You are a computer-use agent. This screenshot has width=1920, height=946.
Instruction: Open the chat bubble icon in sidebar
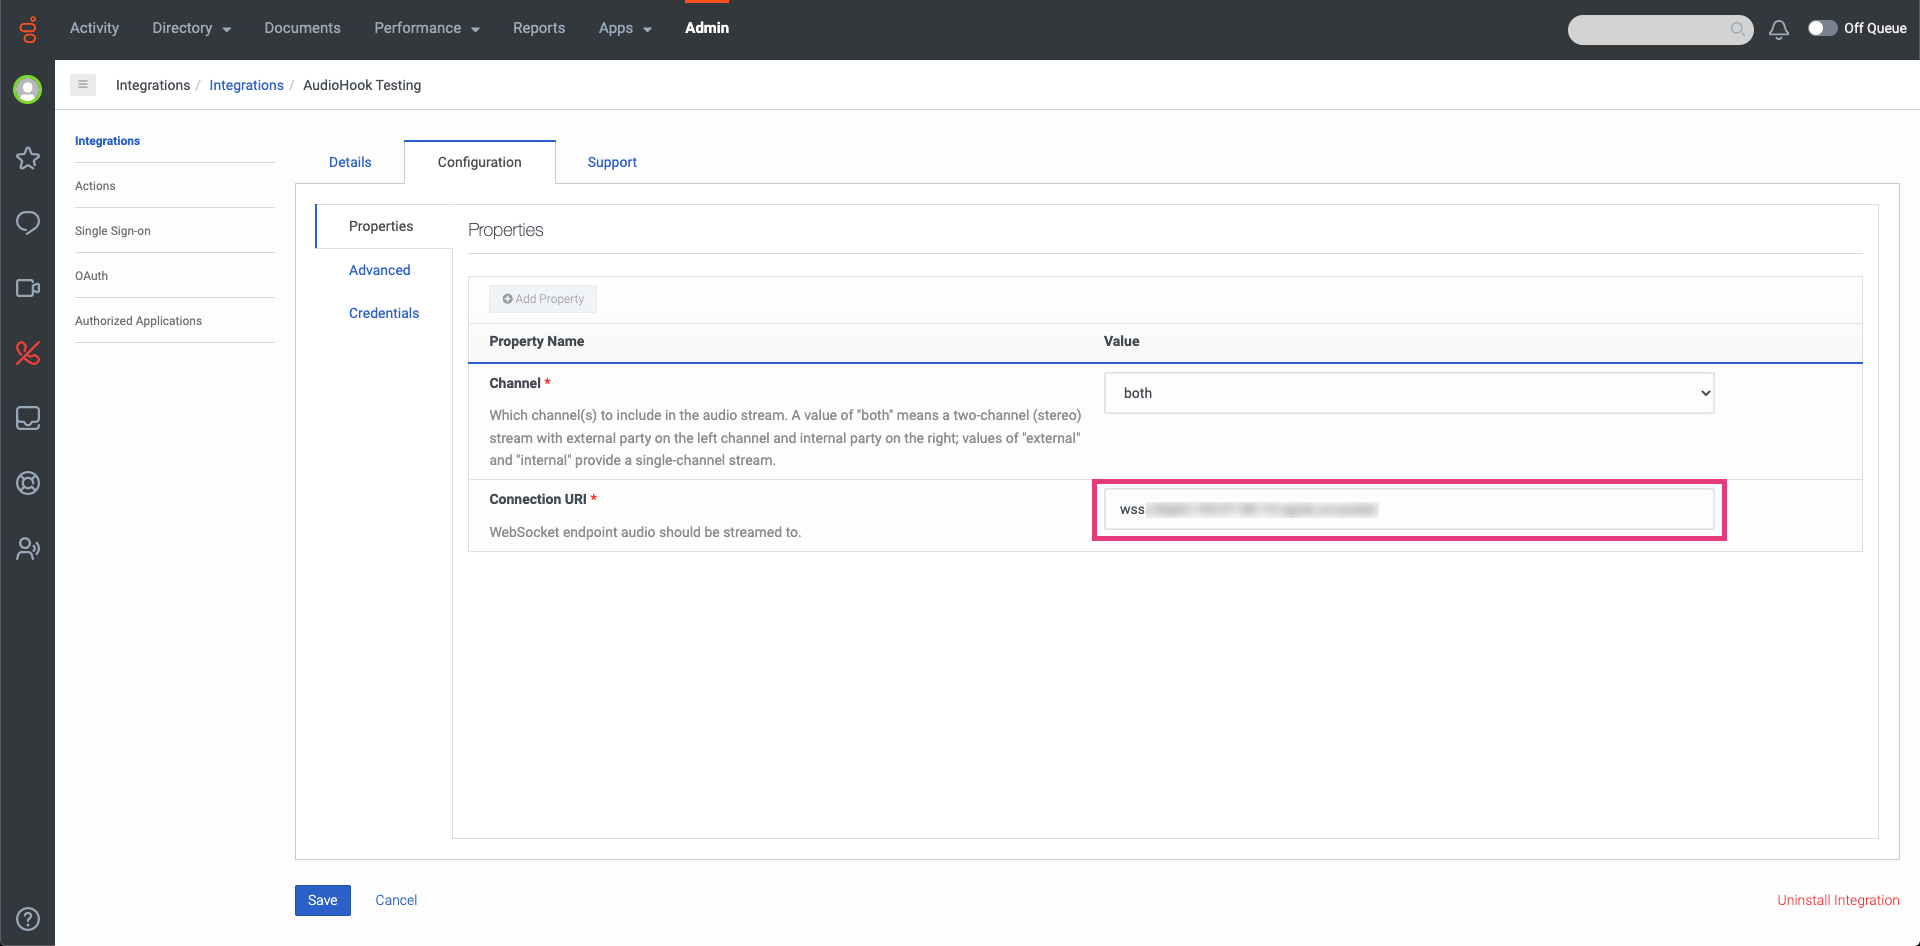point(28,222)
